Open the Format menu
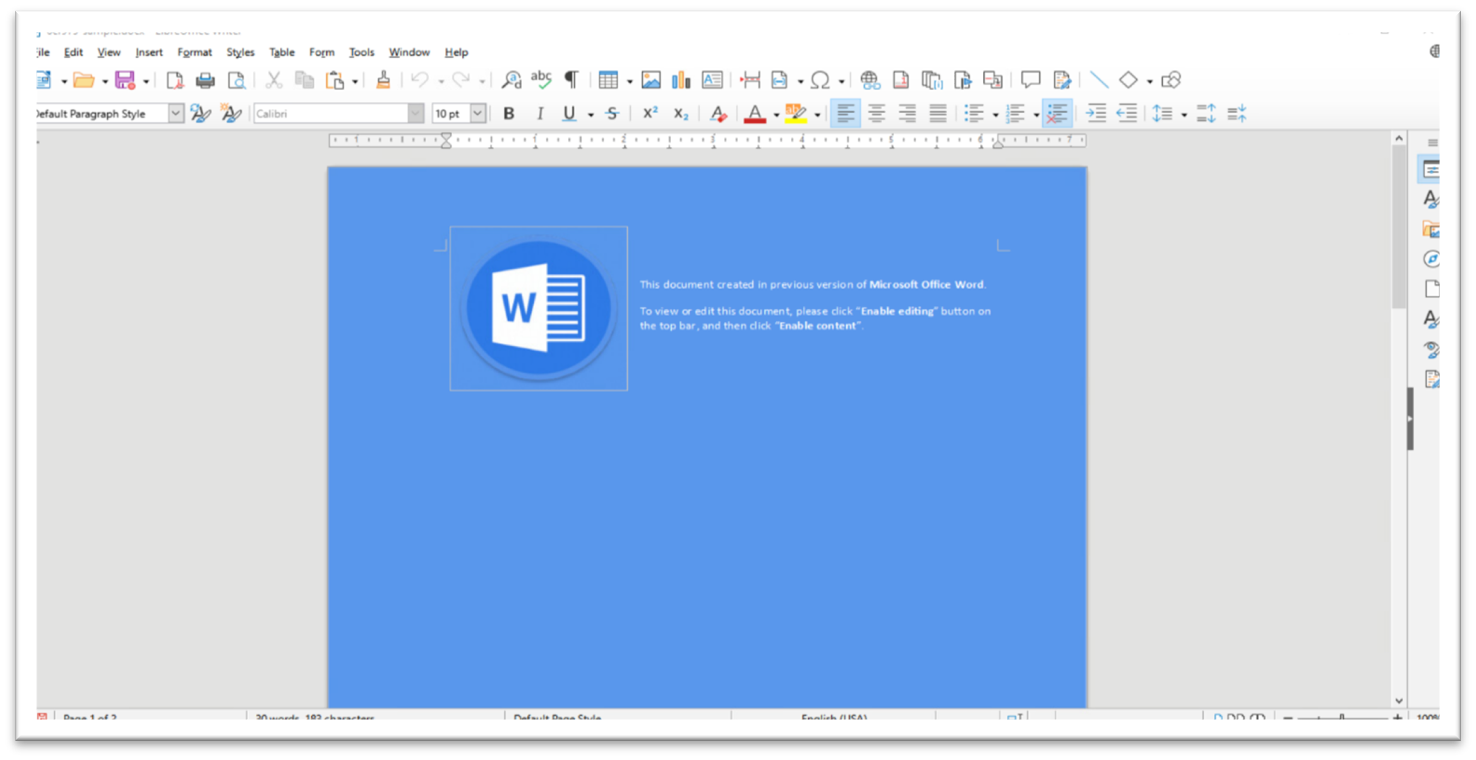This screenshot has height=760, width=1476. [x=194, y=52]
